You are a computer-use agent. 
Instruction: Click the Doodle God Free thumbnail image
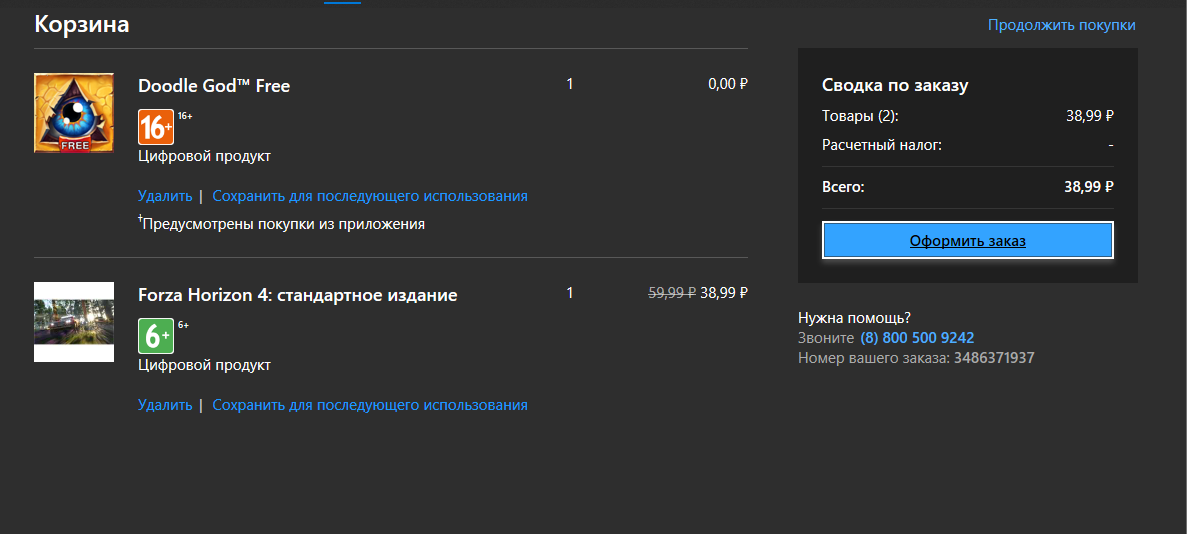coord(73,113)
